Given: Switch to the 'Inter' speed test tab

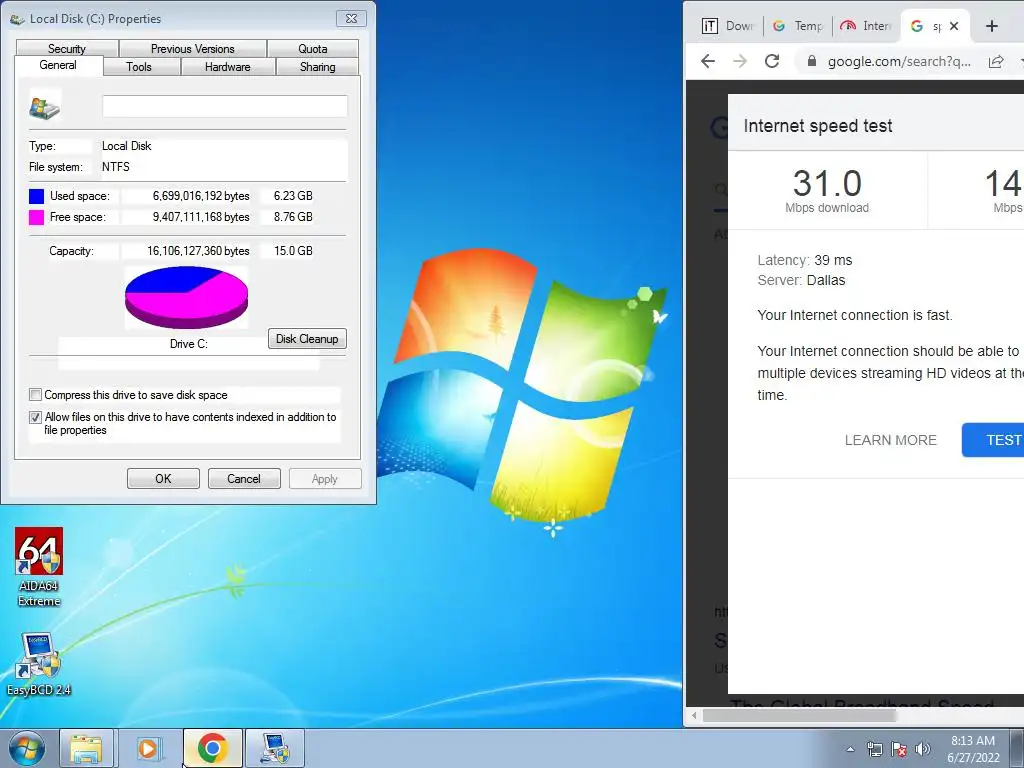Looking at the screenshot, I should 866,26.
